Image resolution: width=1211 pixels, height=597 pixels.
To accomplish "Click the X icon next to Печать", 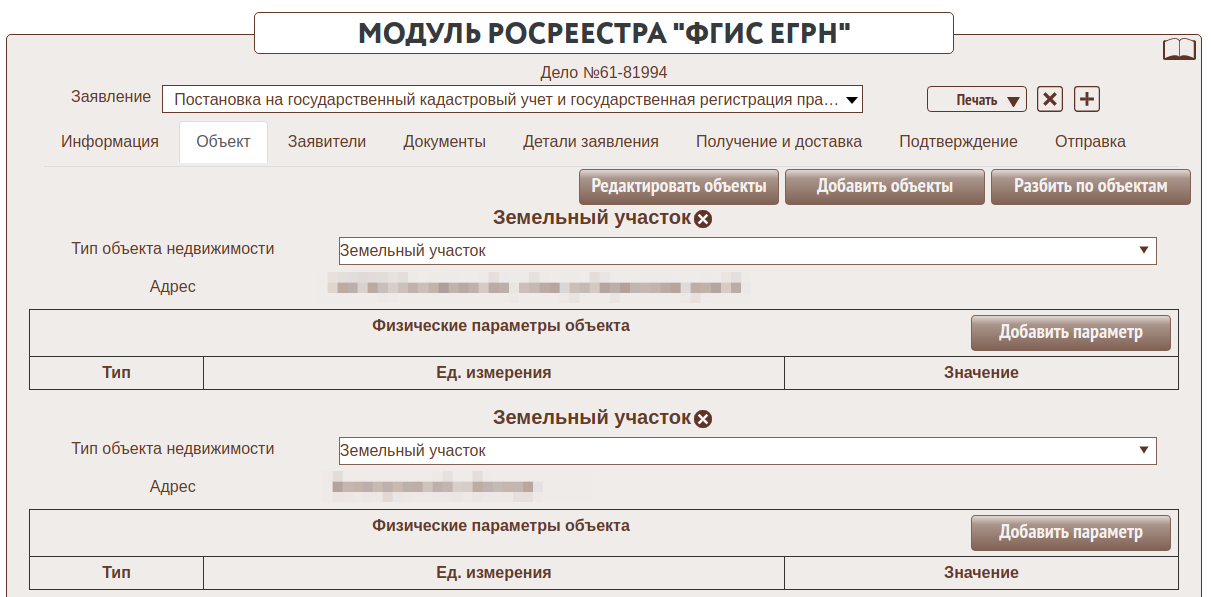I will coord(1049,99).
